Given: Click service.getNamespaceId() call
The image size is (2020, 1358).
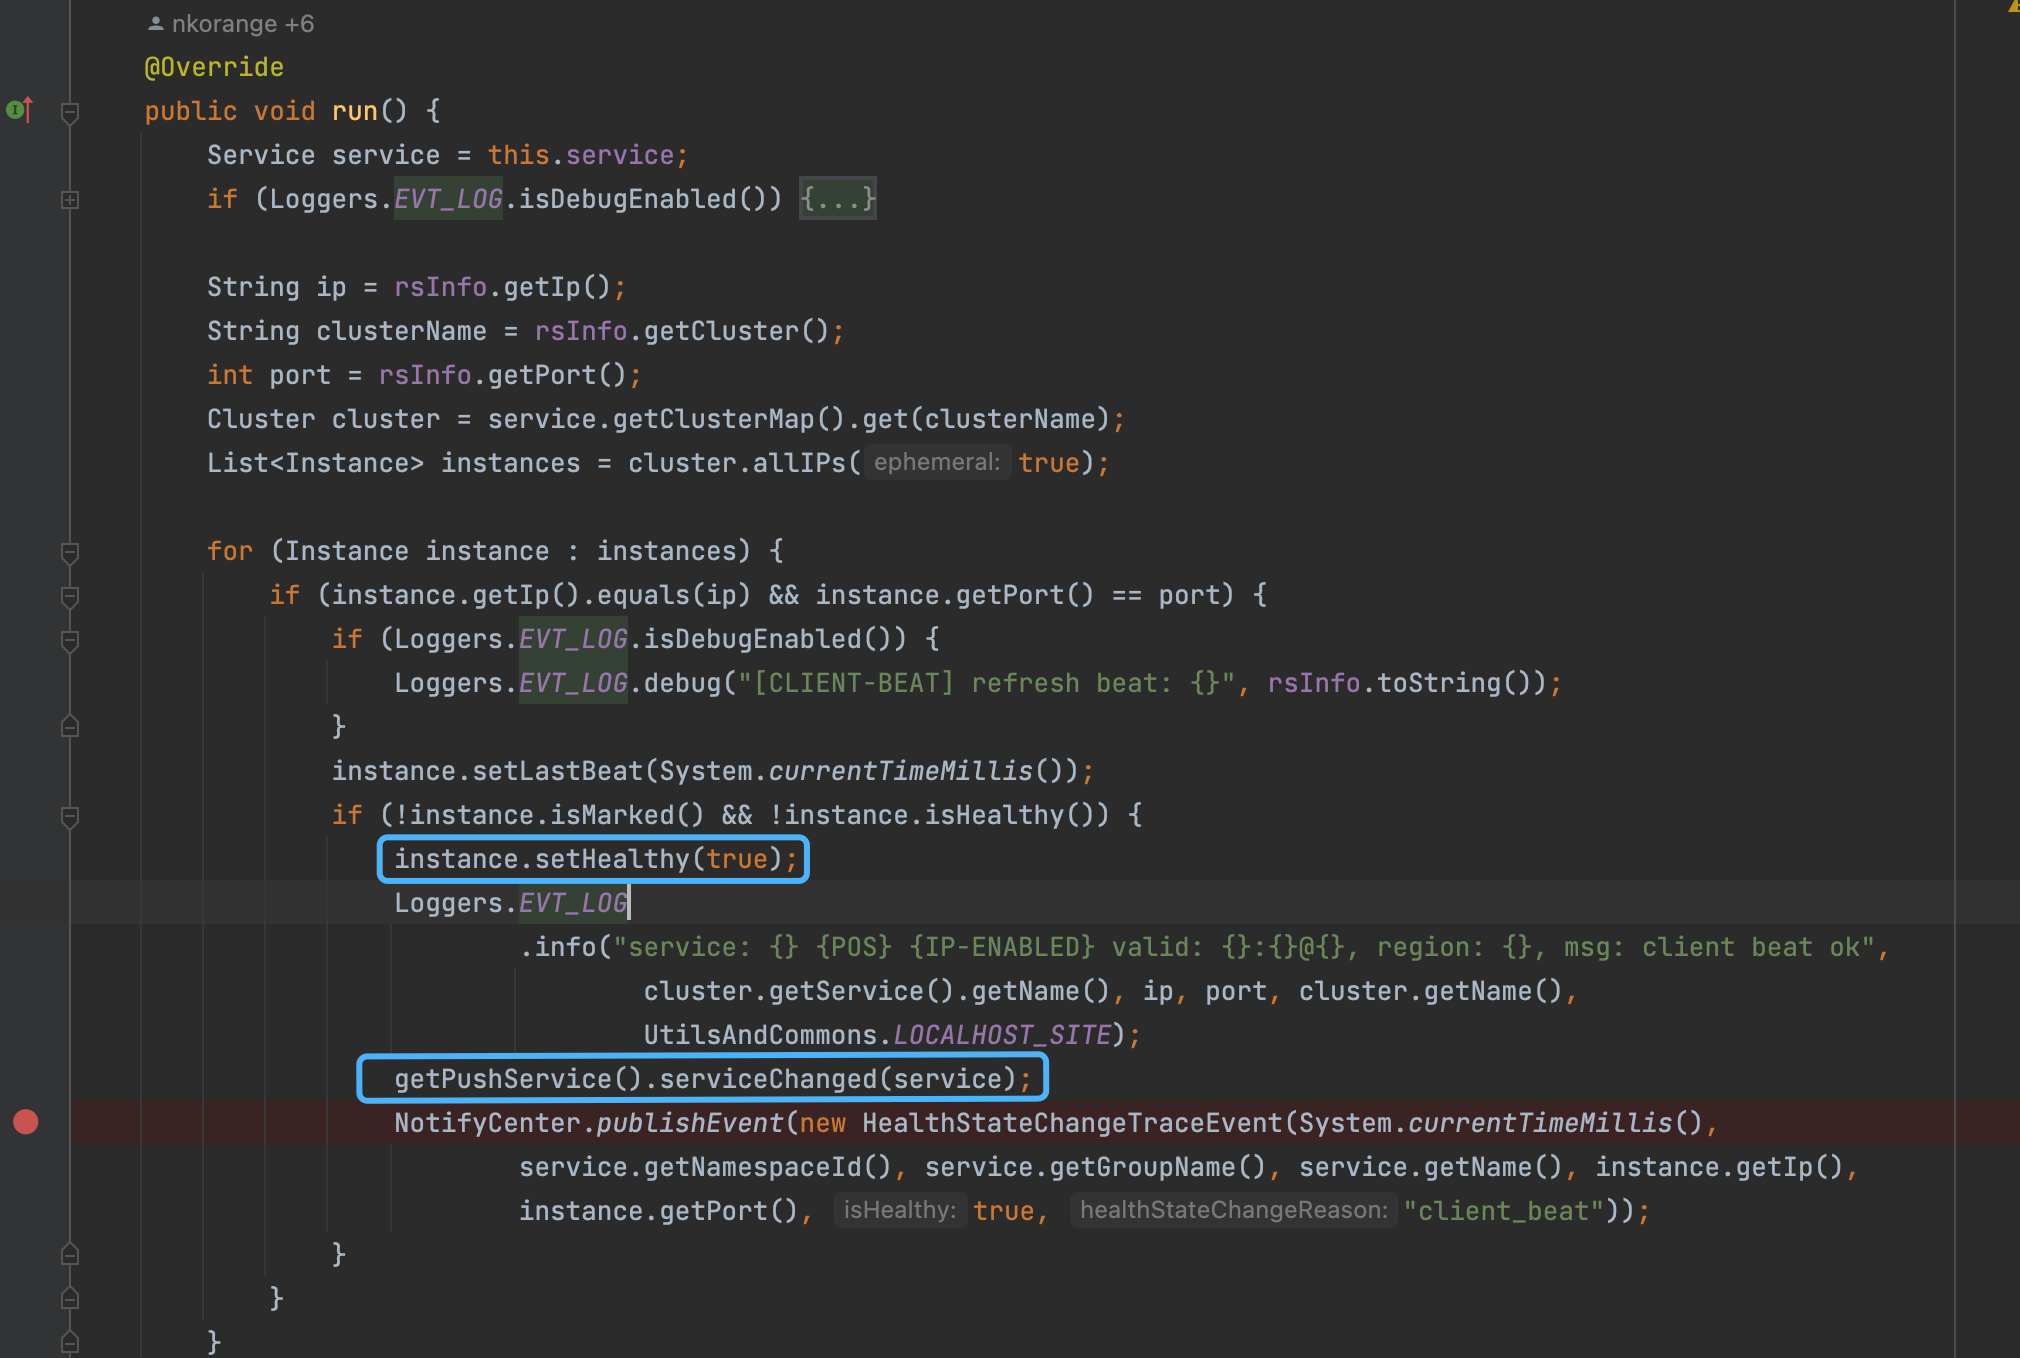Looking at the screenshot, I should coord(705,1167).
